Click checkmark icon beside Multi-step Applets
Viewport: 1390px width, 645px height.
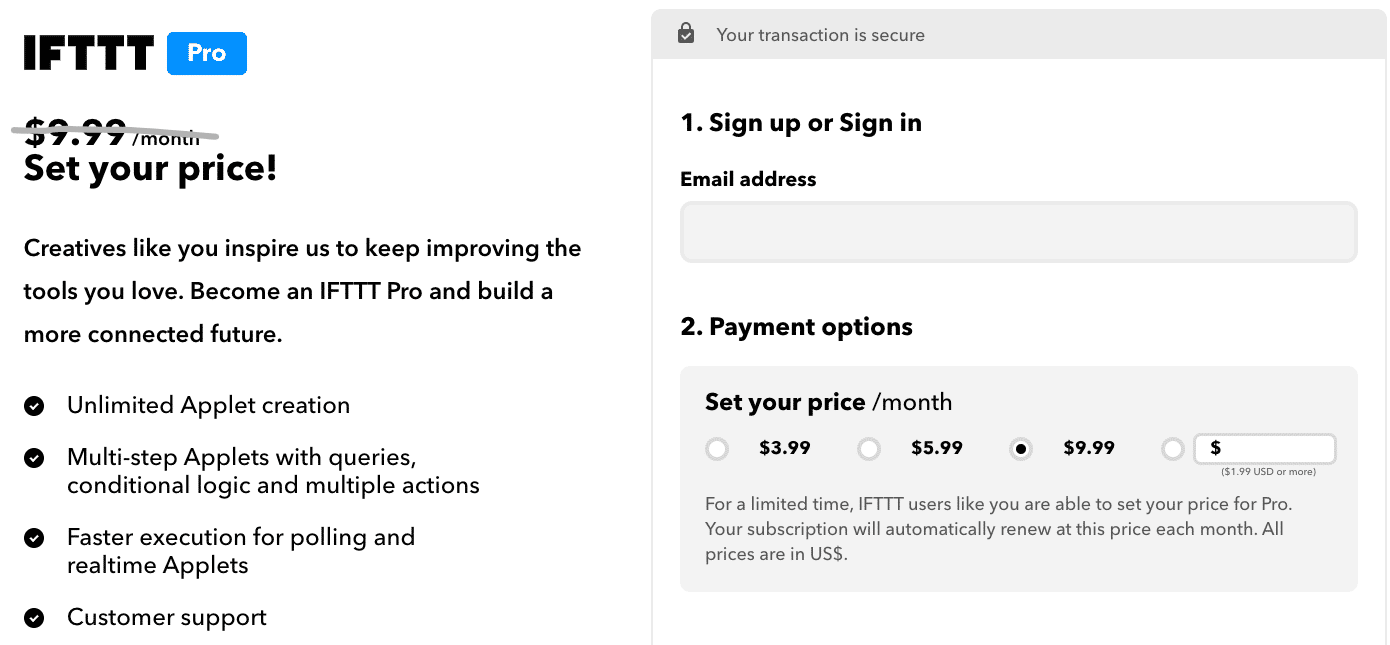[34, 458]
